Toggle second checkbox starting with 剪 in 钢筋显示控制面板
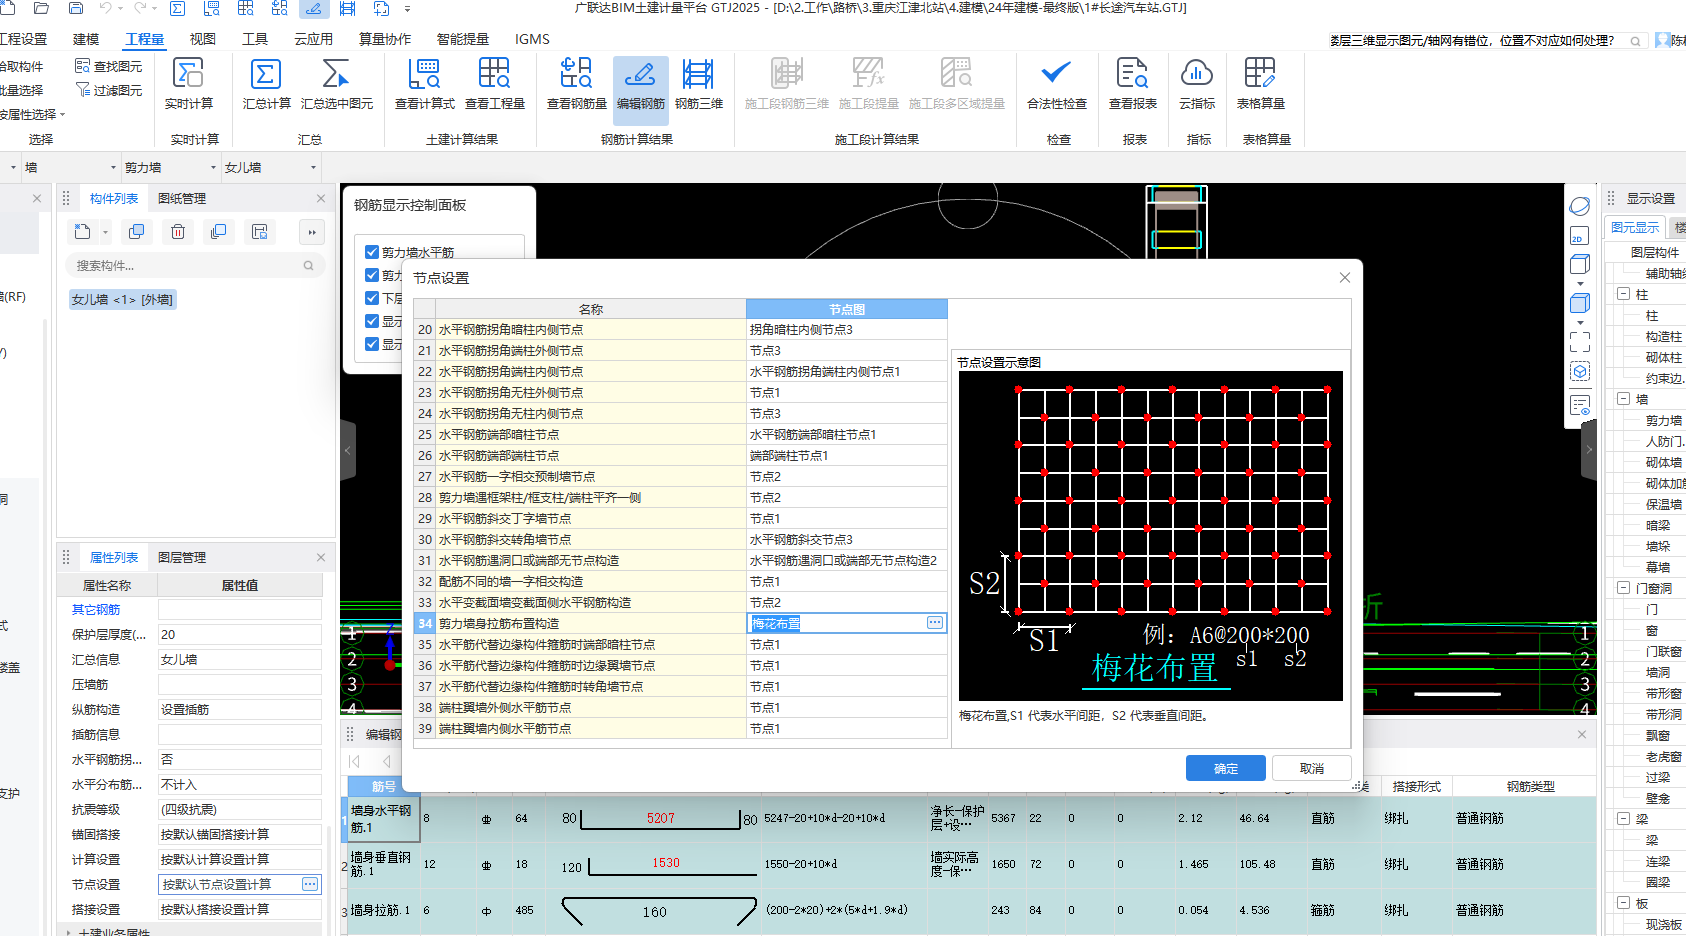 [372, 275]
